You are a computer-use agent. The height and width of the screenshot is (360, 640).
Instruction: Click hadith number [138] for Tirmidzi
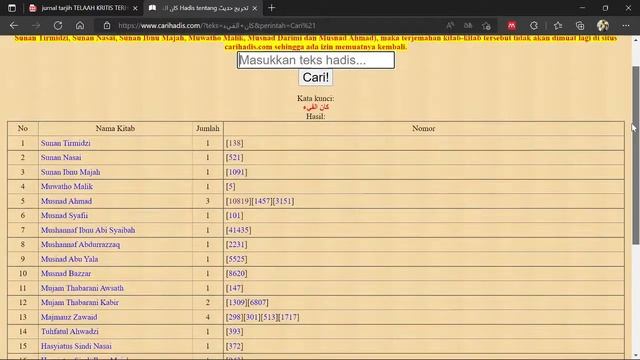pos(234,143)
